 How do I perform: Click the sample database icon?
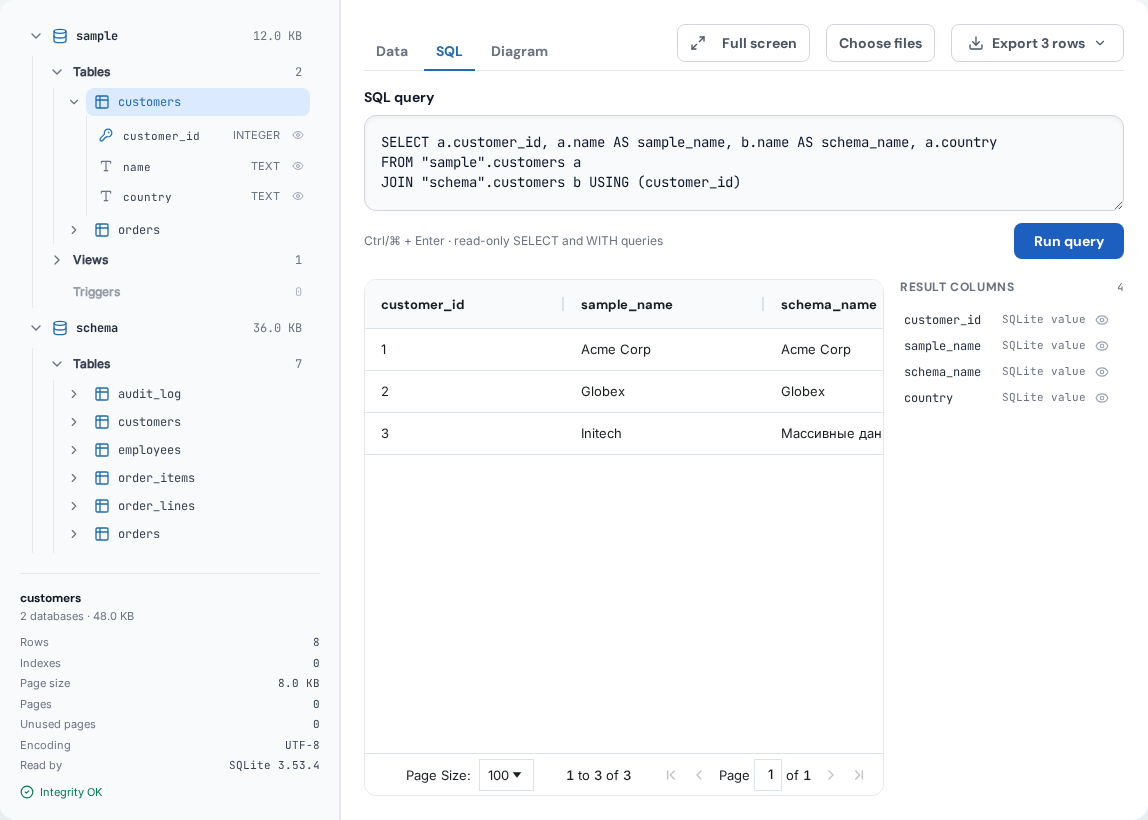pos(60,36)
